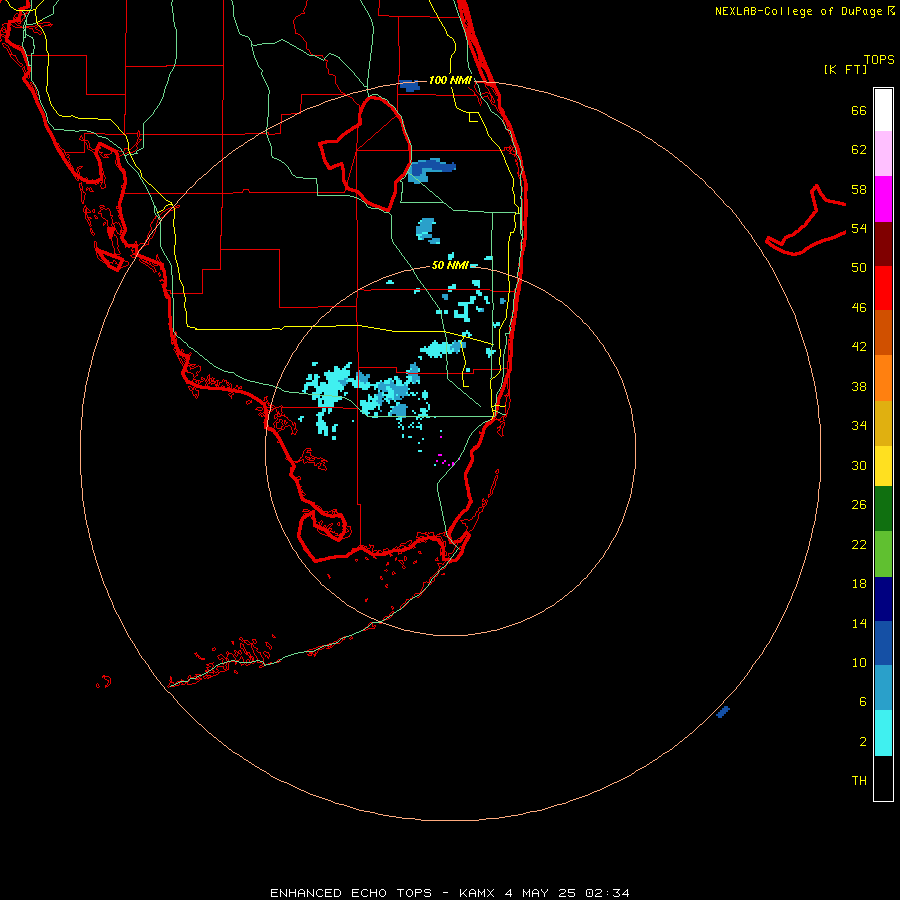This screenshot has width=900, height=900.
Task: Select the dark red 54 kft swatch
Action: [883, 244]
